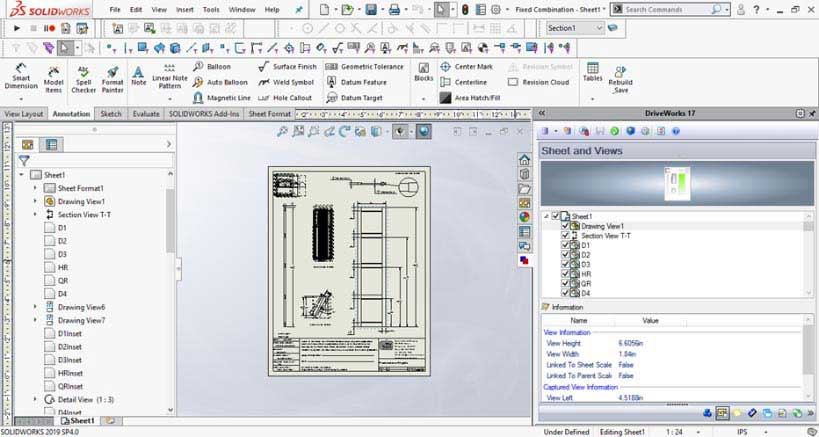819x437 pixels.
Task: Expand Section View T-T in feature tree
Action: coord(35,214)
